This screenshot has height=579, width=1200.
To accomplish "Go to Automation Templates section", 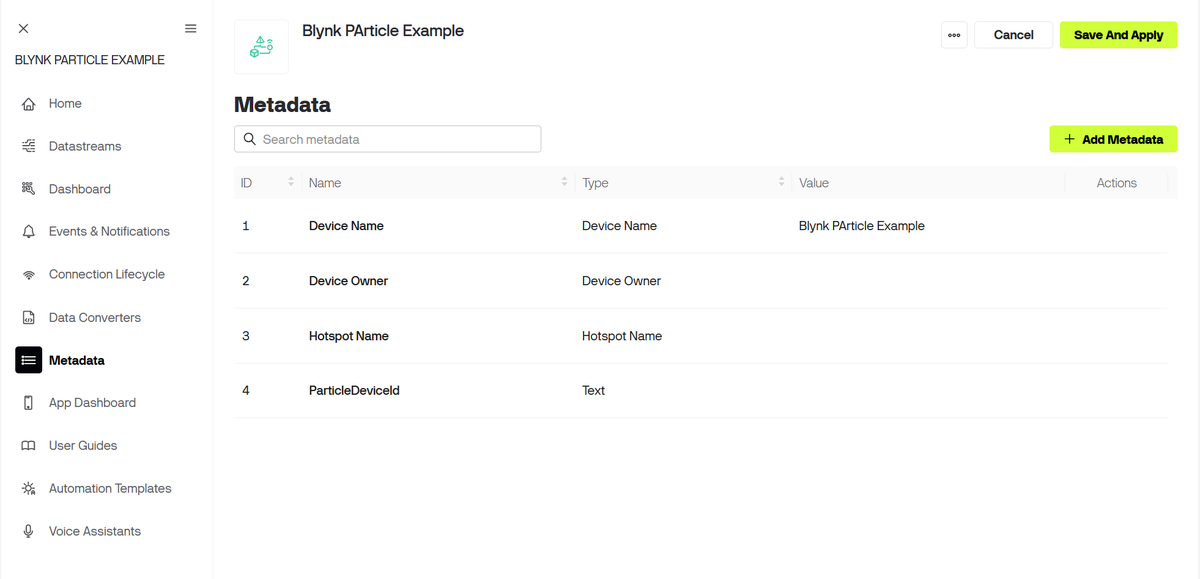I will pyautogui.click(x=110, y=489).
